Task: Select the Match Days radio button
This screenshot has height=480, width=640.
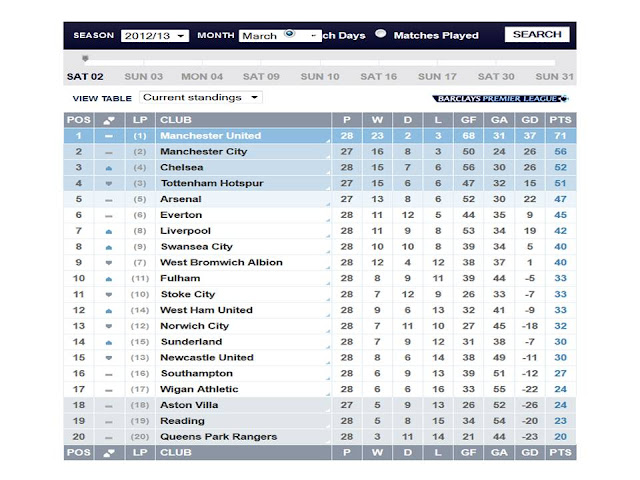Action: pyautogui.click(x=289, y=33)
